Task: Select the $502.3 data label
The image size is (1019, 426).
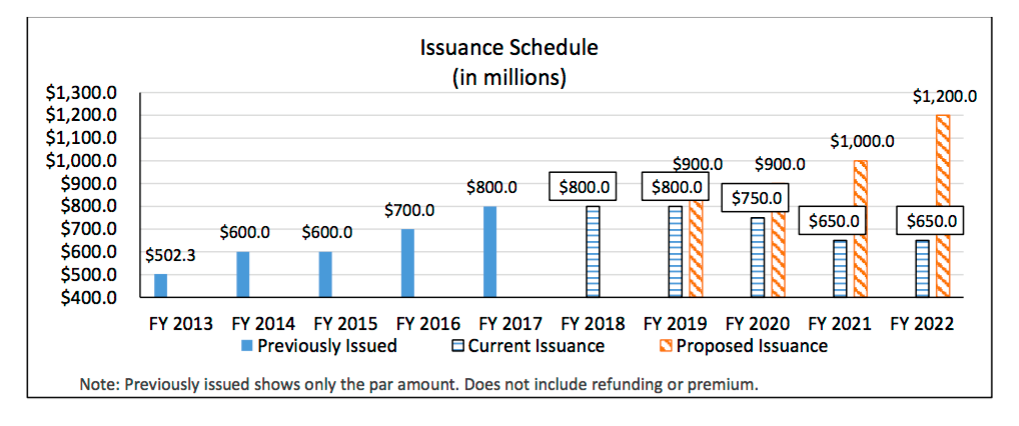Action: pos(172,255)
